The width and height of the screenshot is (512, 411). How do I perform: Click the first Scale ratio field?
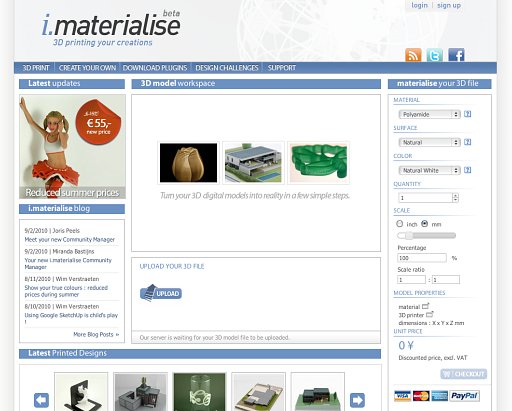[x=411, y=279]
